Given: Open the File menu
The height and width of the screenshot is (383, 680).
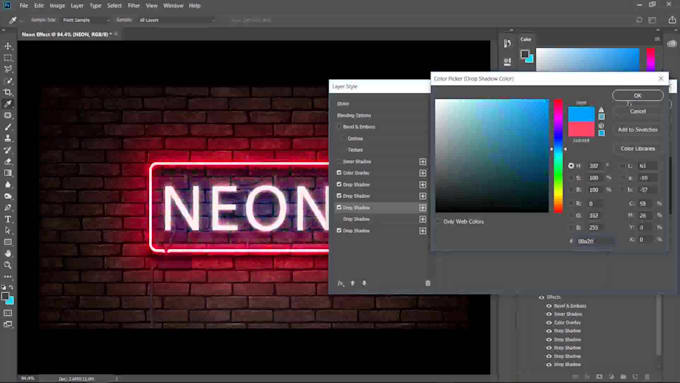Looking at the screenshot, I should [x=24, y=6].
